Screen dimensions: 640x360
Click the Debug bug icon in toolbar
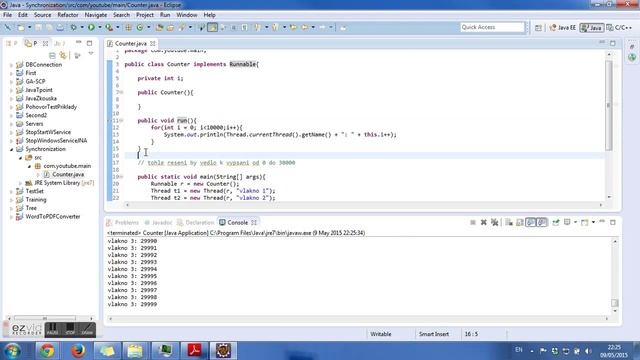point(73,27)
